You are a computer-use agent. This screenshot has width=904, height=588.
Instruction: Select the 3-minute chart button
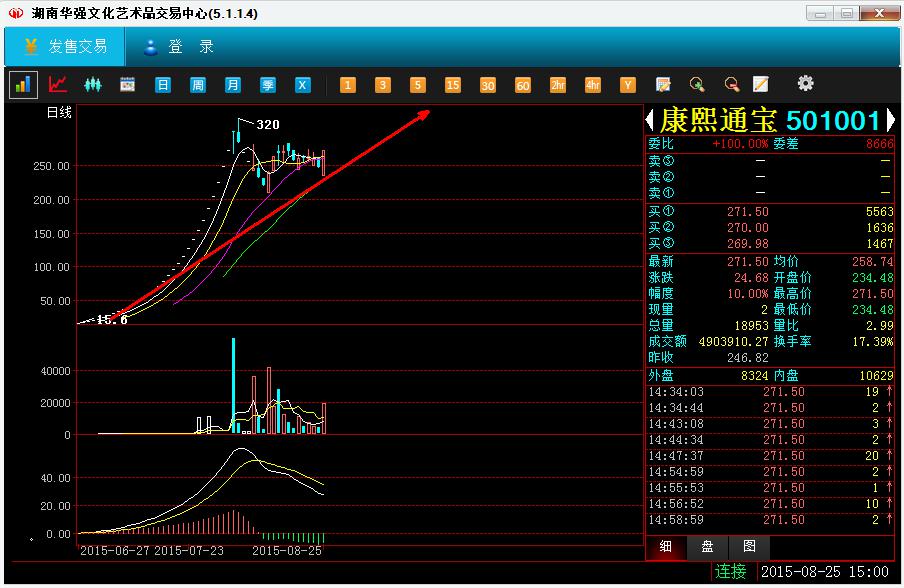pos(382,85)
